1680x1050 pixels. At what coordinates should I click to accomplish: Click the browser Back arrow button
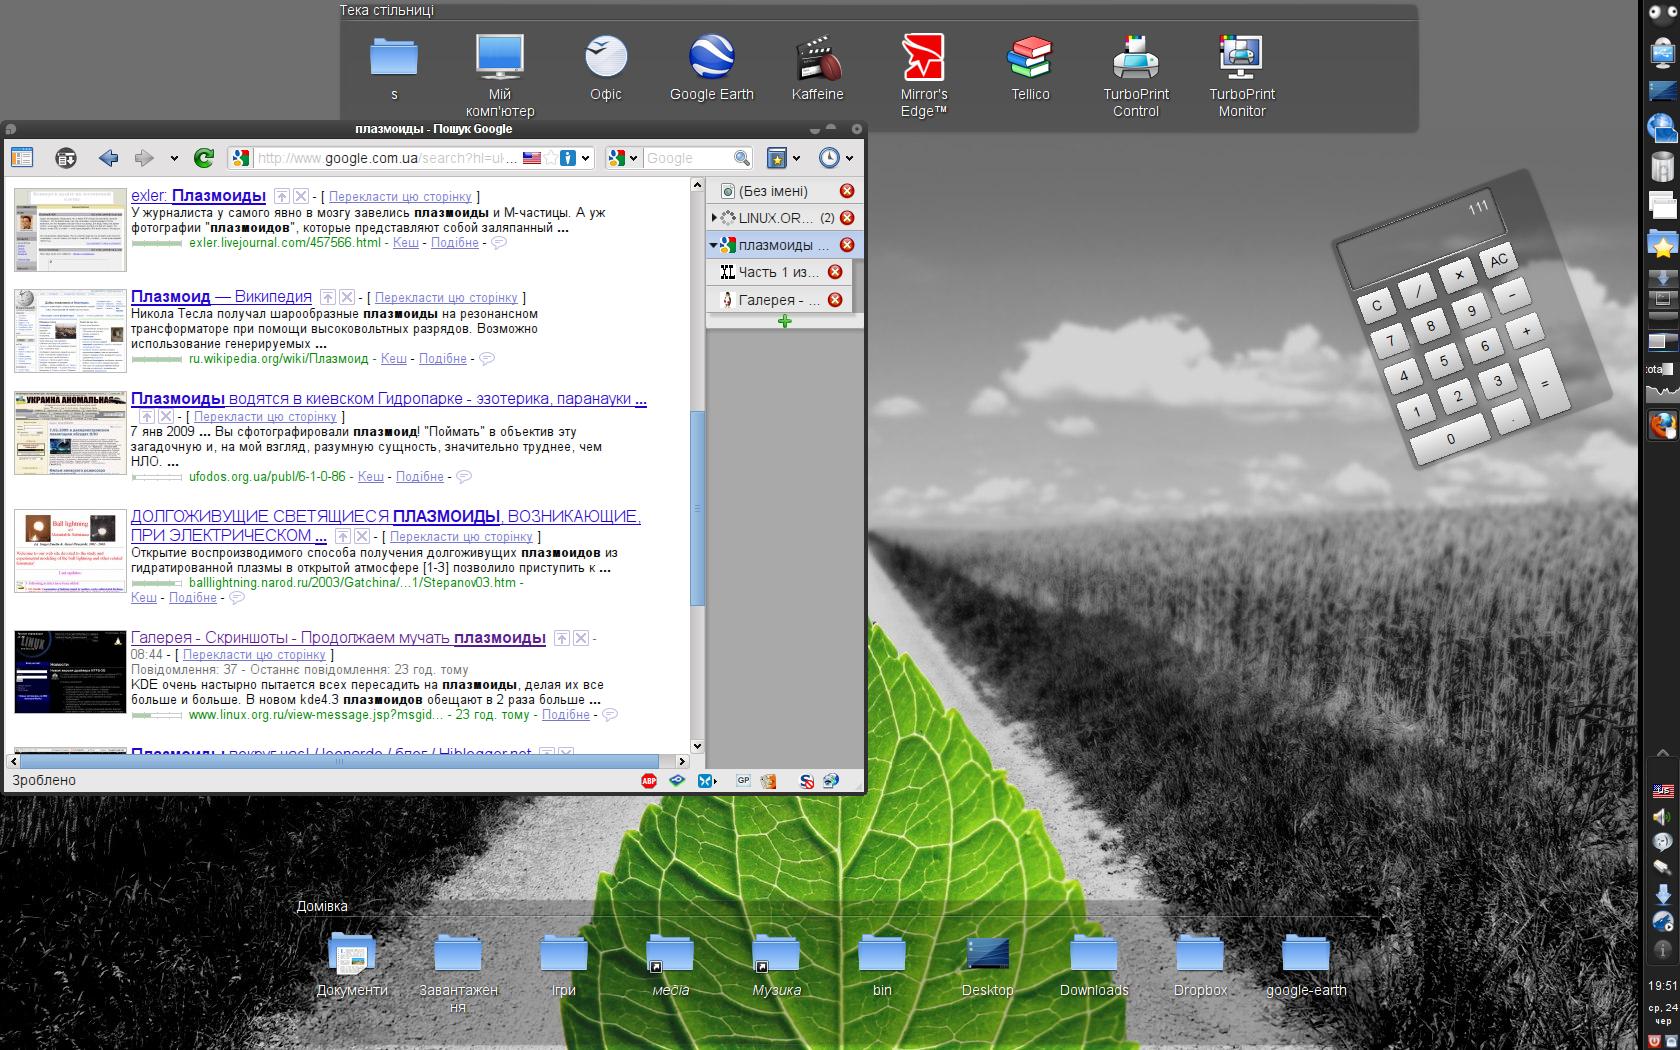109,158
